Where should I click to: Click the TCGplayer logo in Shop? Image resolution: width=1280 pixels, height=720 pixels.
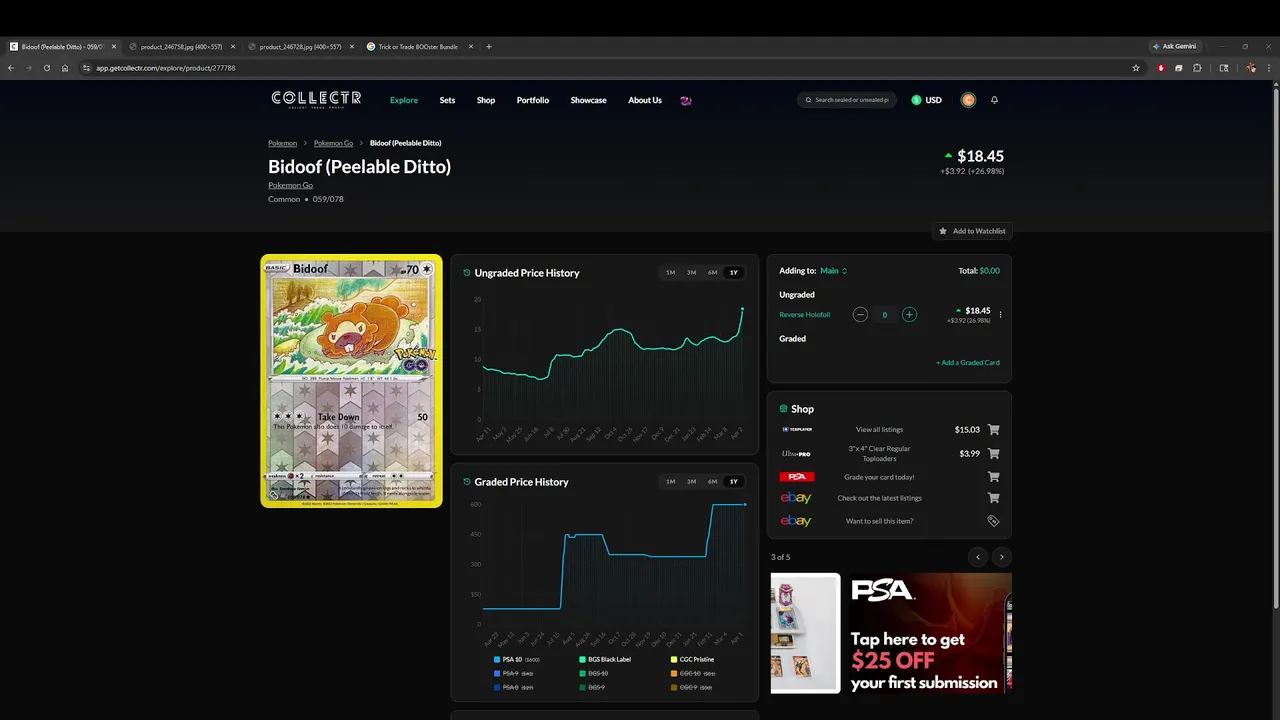[797, 430]
